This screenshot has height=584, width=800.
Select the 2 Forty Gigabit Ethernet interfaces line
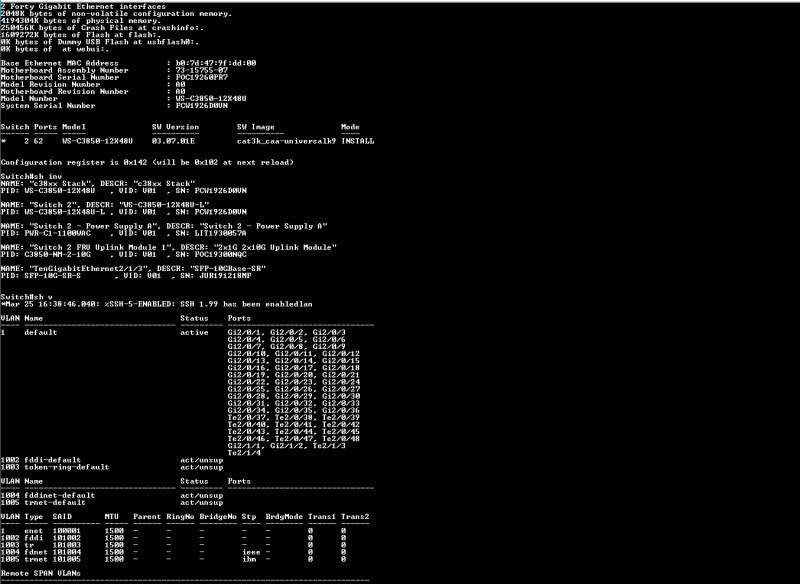(83, 7)
